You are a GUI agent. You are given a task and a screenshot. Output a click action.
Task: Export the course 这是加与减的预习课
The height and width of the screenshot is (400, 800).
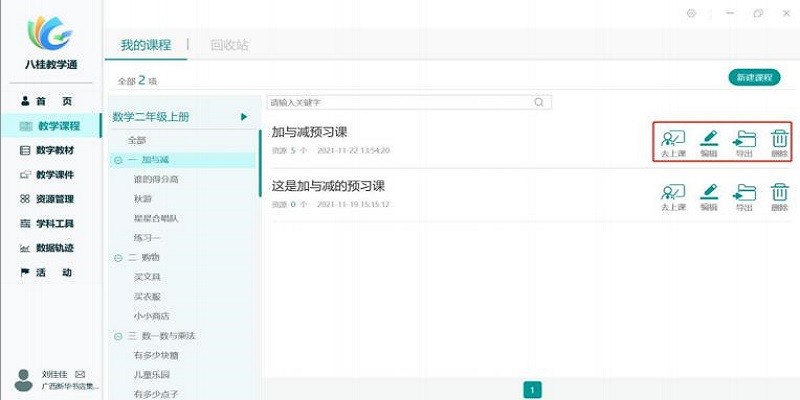point(744,192)
